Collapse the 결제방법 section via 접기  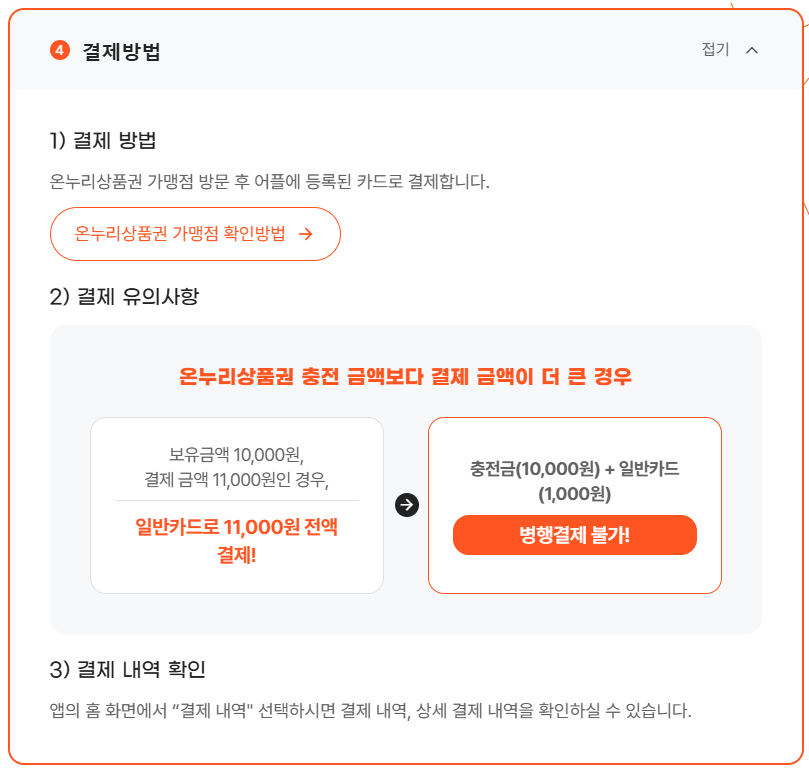coord(715,48)
